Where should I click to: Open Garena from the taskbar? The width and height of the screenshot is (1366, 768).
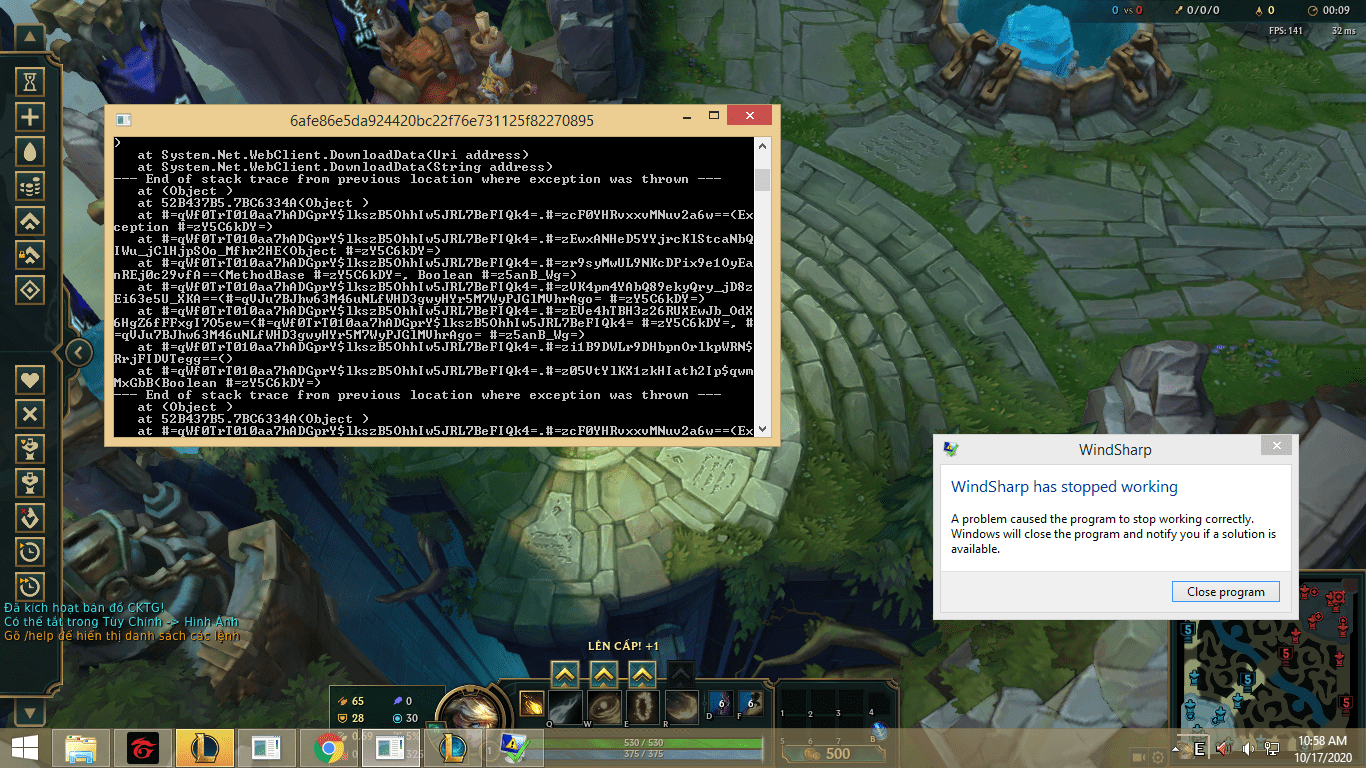pyautogui.click(x=144, y=748)
